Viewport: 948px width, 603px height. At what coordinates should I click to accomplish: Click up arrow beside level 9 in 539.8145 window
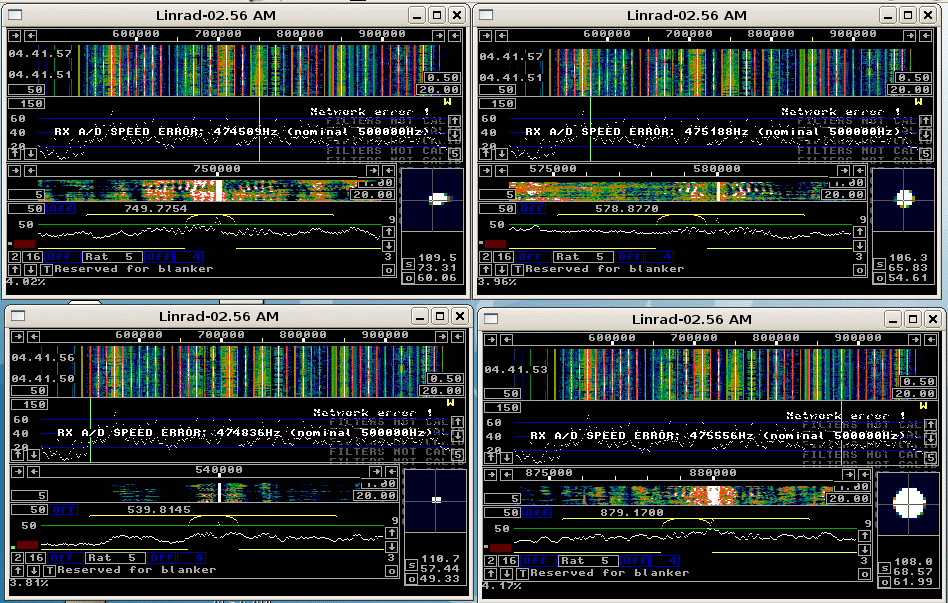click(392, 533)
